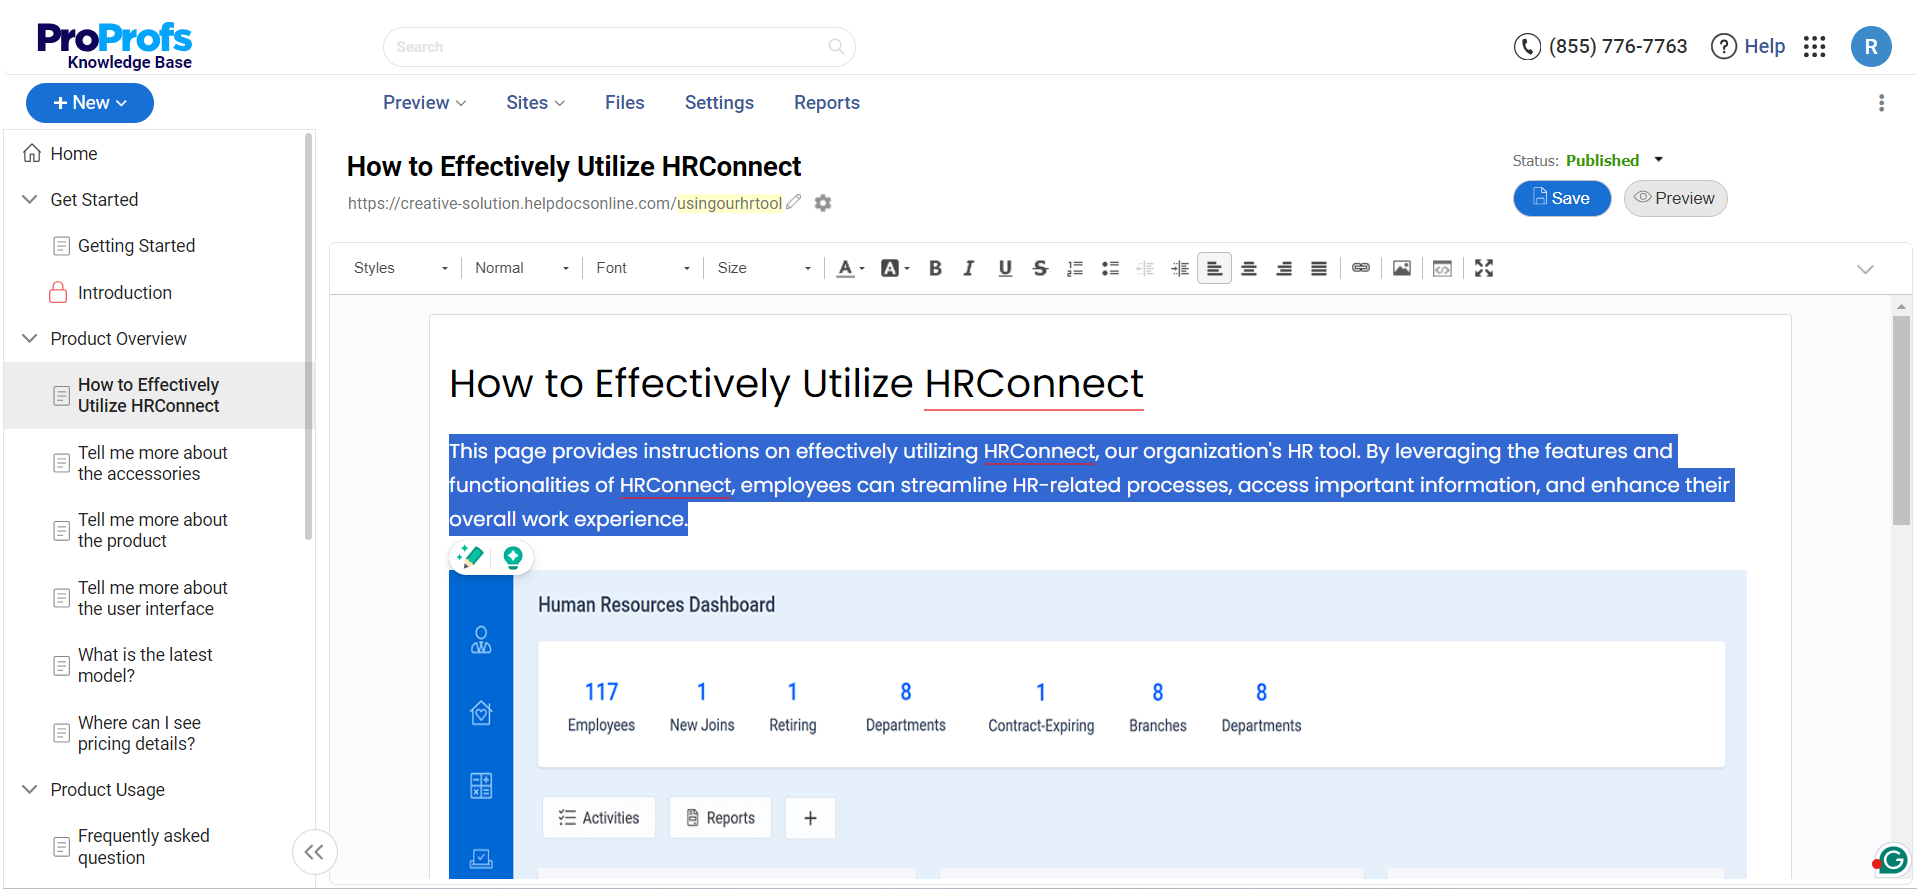Insert a numbered list
The width and height of the screenshot is (1920, 889).
pyautogui.click(x=1075, y=268)
